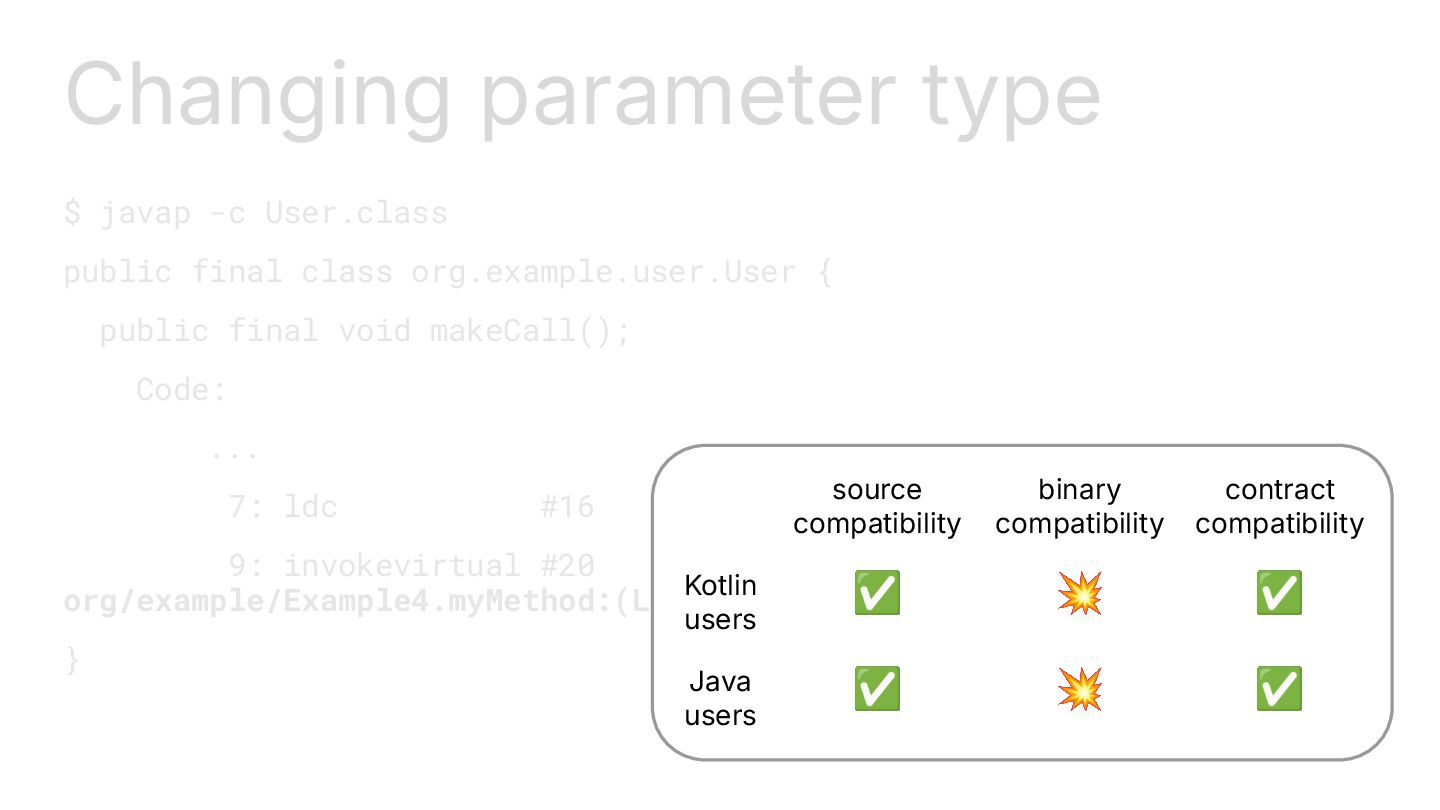Click the 'public final void makeCall();' line

click(365, 331)
